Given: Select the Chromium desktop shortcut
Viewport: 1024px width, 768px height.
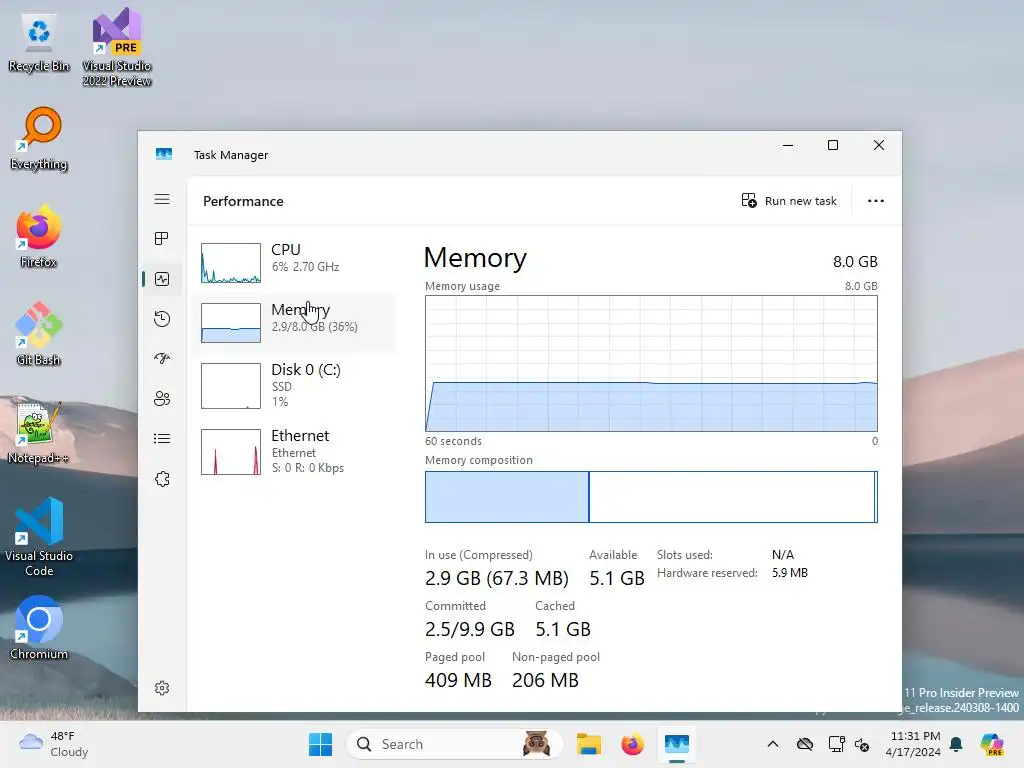Looking at the screenshot, I should click(39, 628).
